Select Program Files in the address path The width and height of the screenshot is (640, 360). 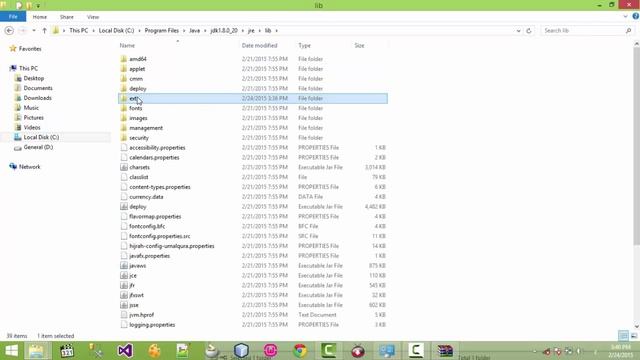162,31
